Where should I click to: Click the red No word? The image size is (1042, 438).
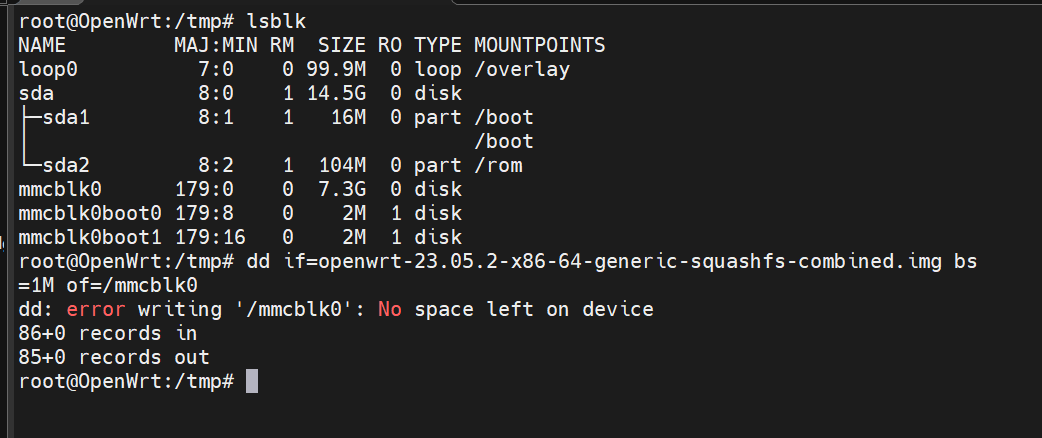point(390,309)
